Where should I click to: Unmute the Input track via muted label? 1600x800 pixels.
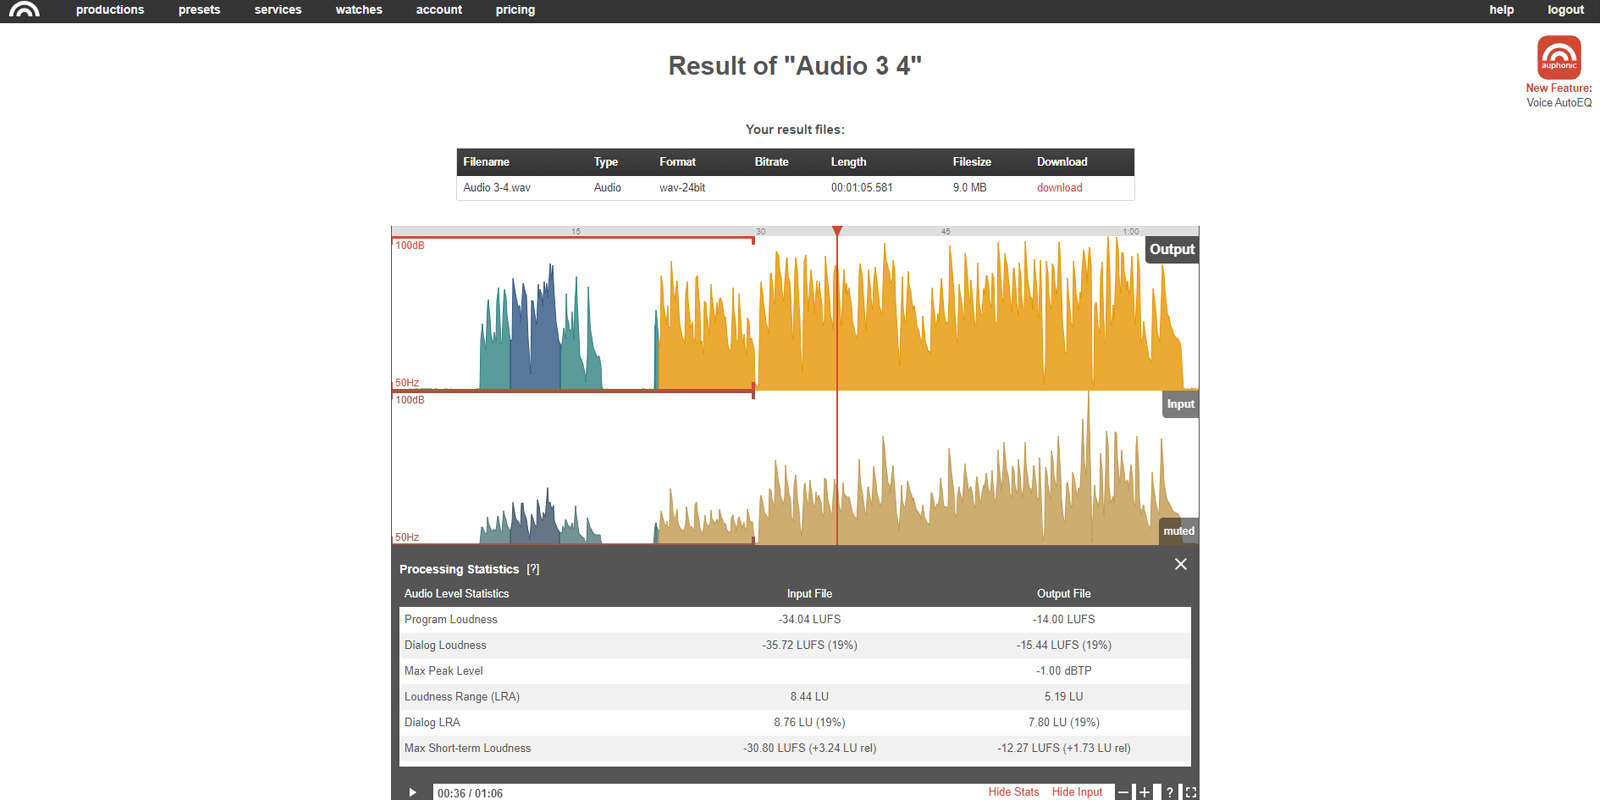click(1178, 531)
